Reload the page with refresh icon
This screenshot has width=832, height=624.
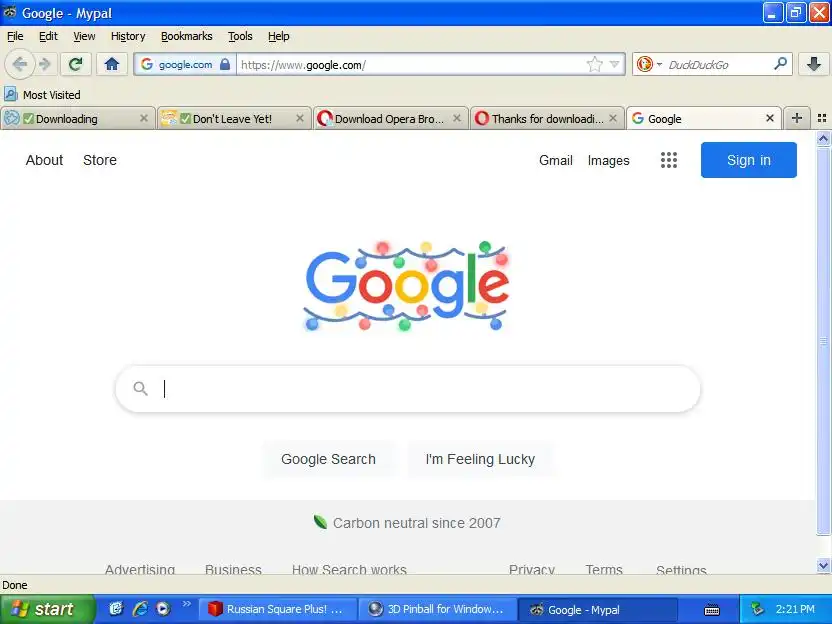[x=76, y=64]
